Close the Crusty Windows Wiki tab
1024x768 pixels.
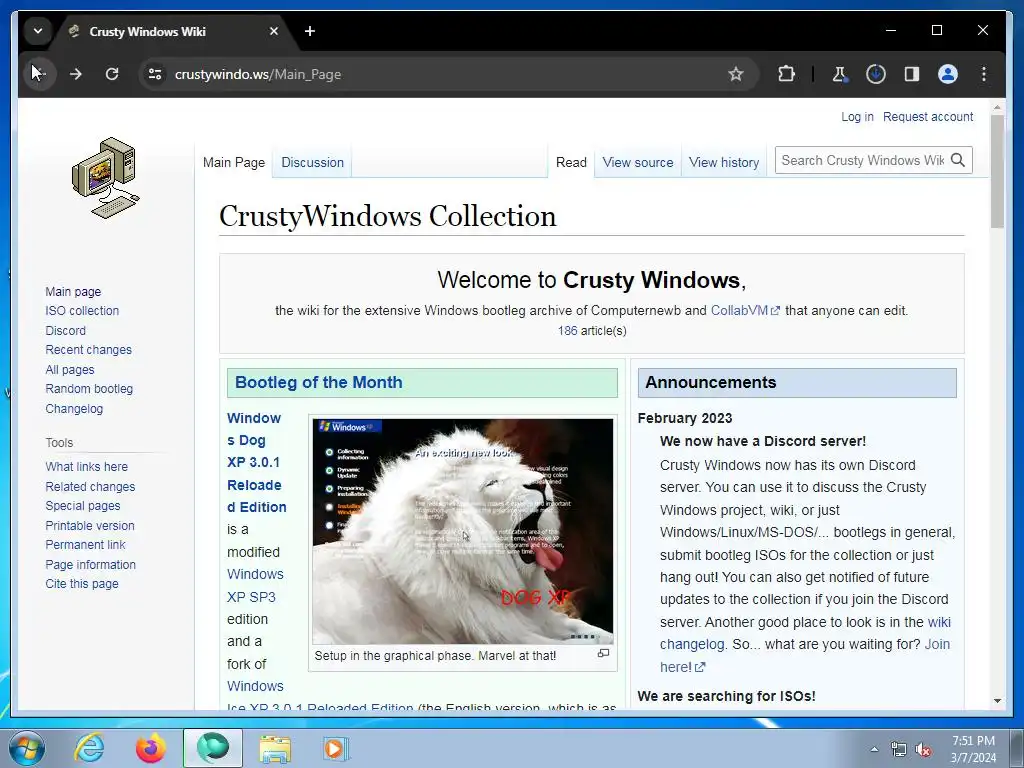tap(274, 31)
